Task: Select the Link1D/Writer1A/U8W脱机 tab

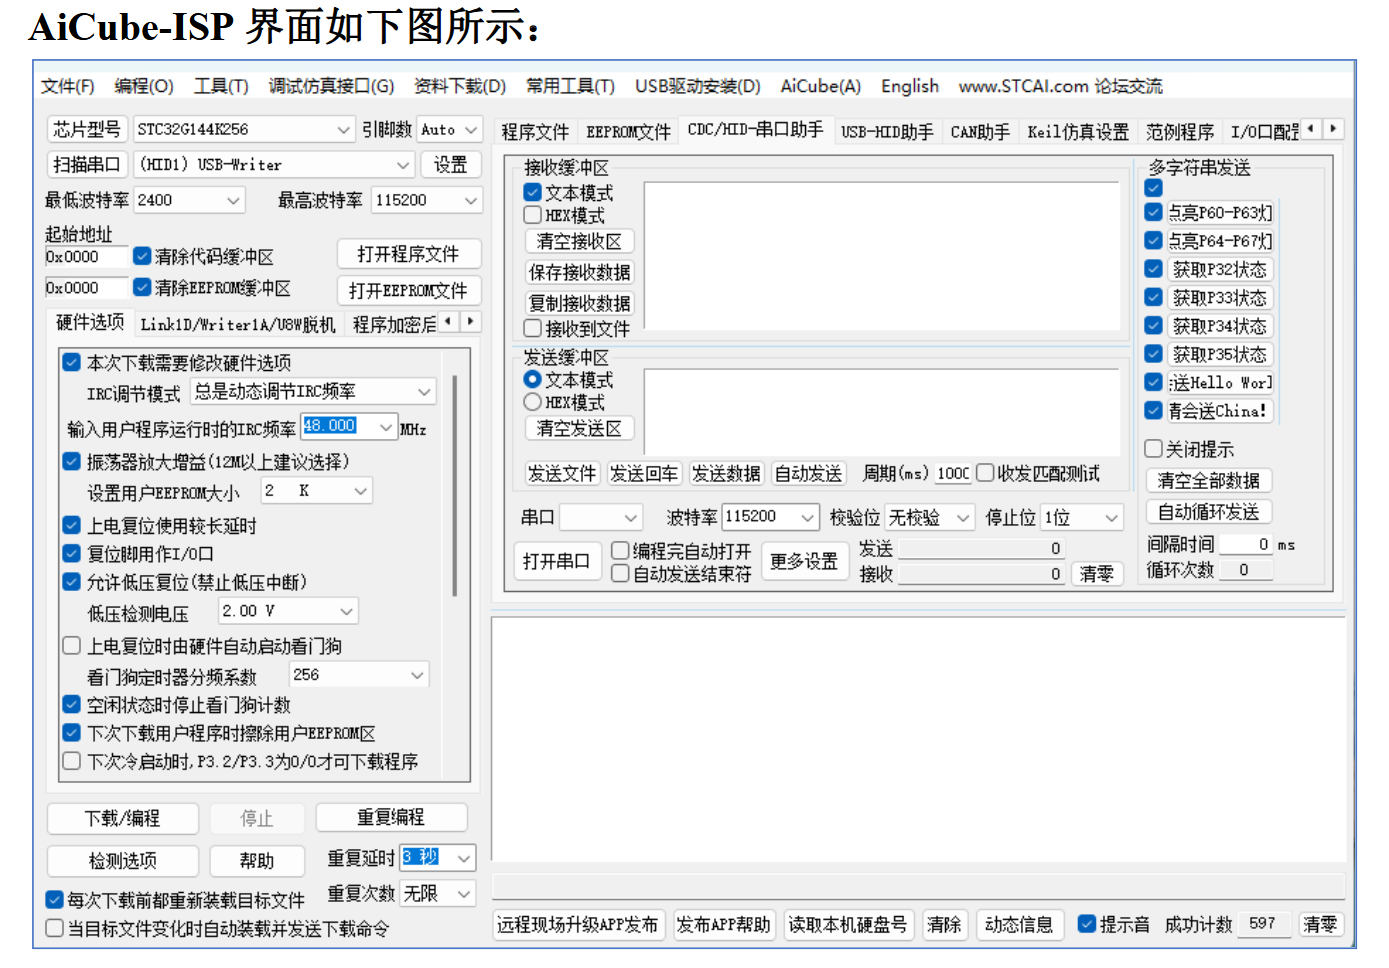Action: click(238, 324)
